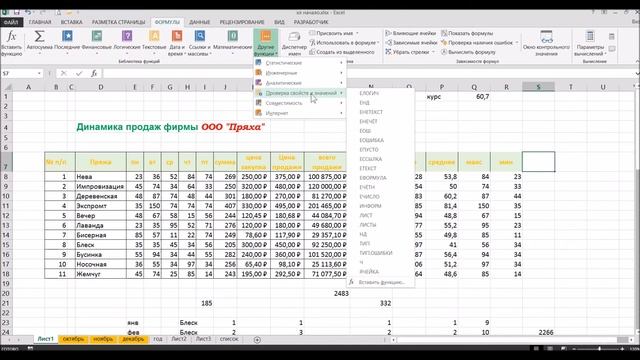This screenshot has height=360, width=640.
Task: Expand the Интернет submenu
Action: click(299, 113)
